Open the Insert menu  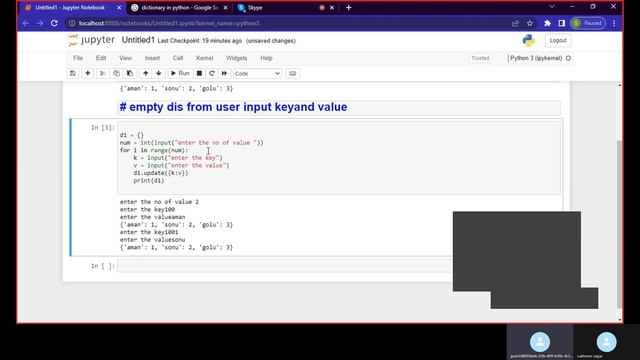click(152, 58)
